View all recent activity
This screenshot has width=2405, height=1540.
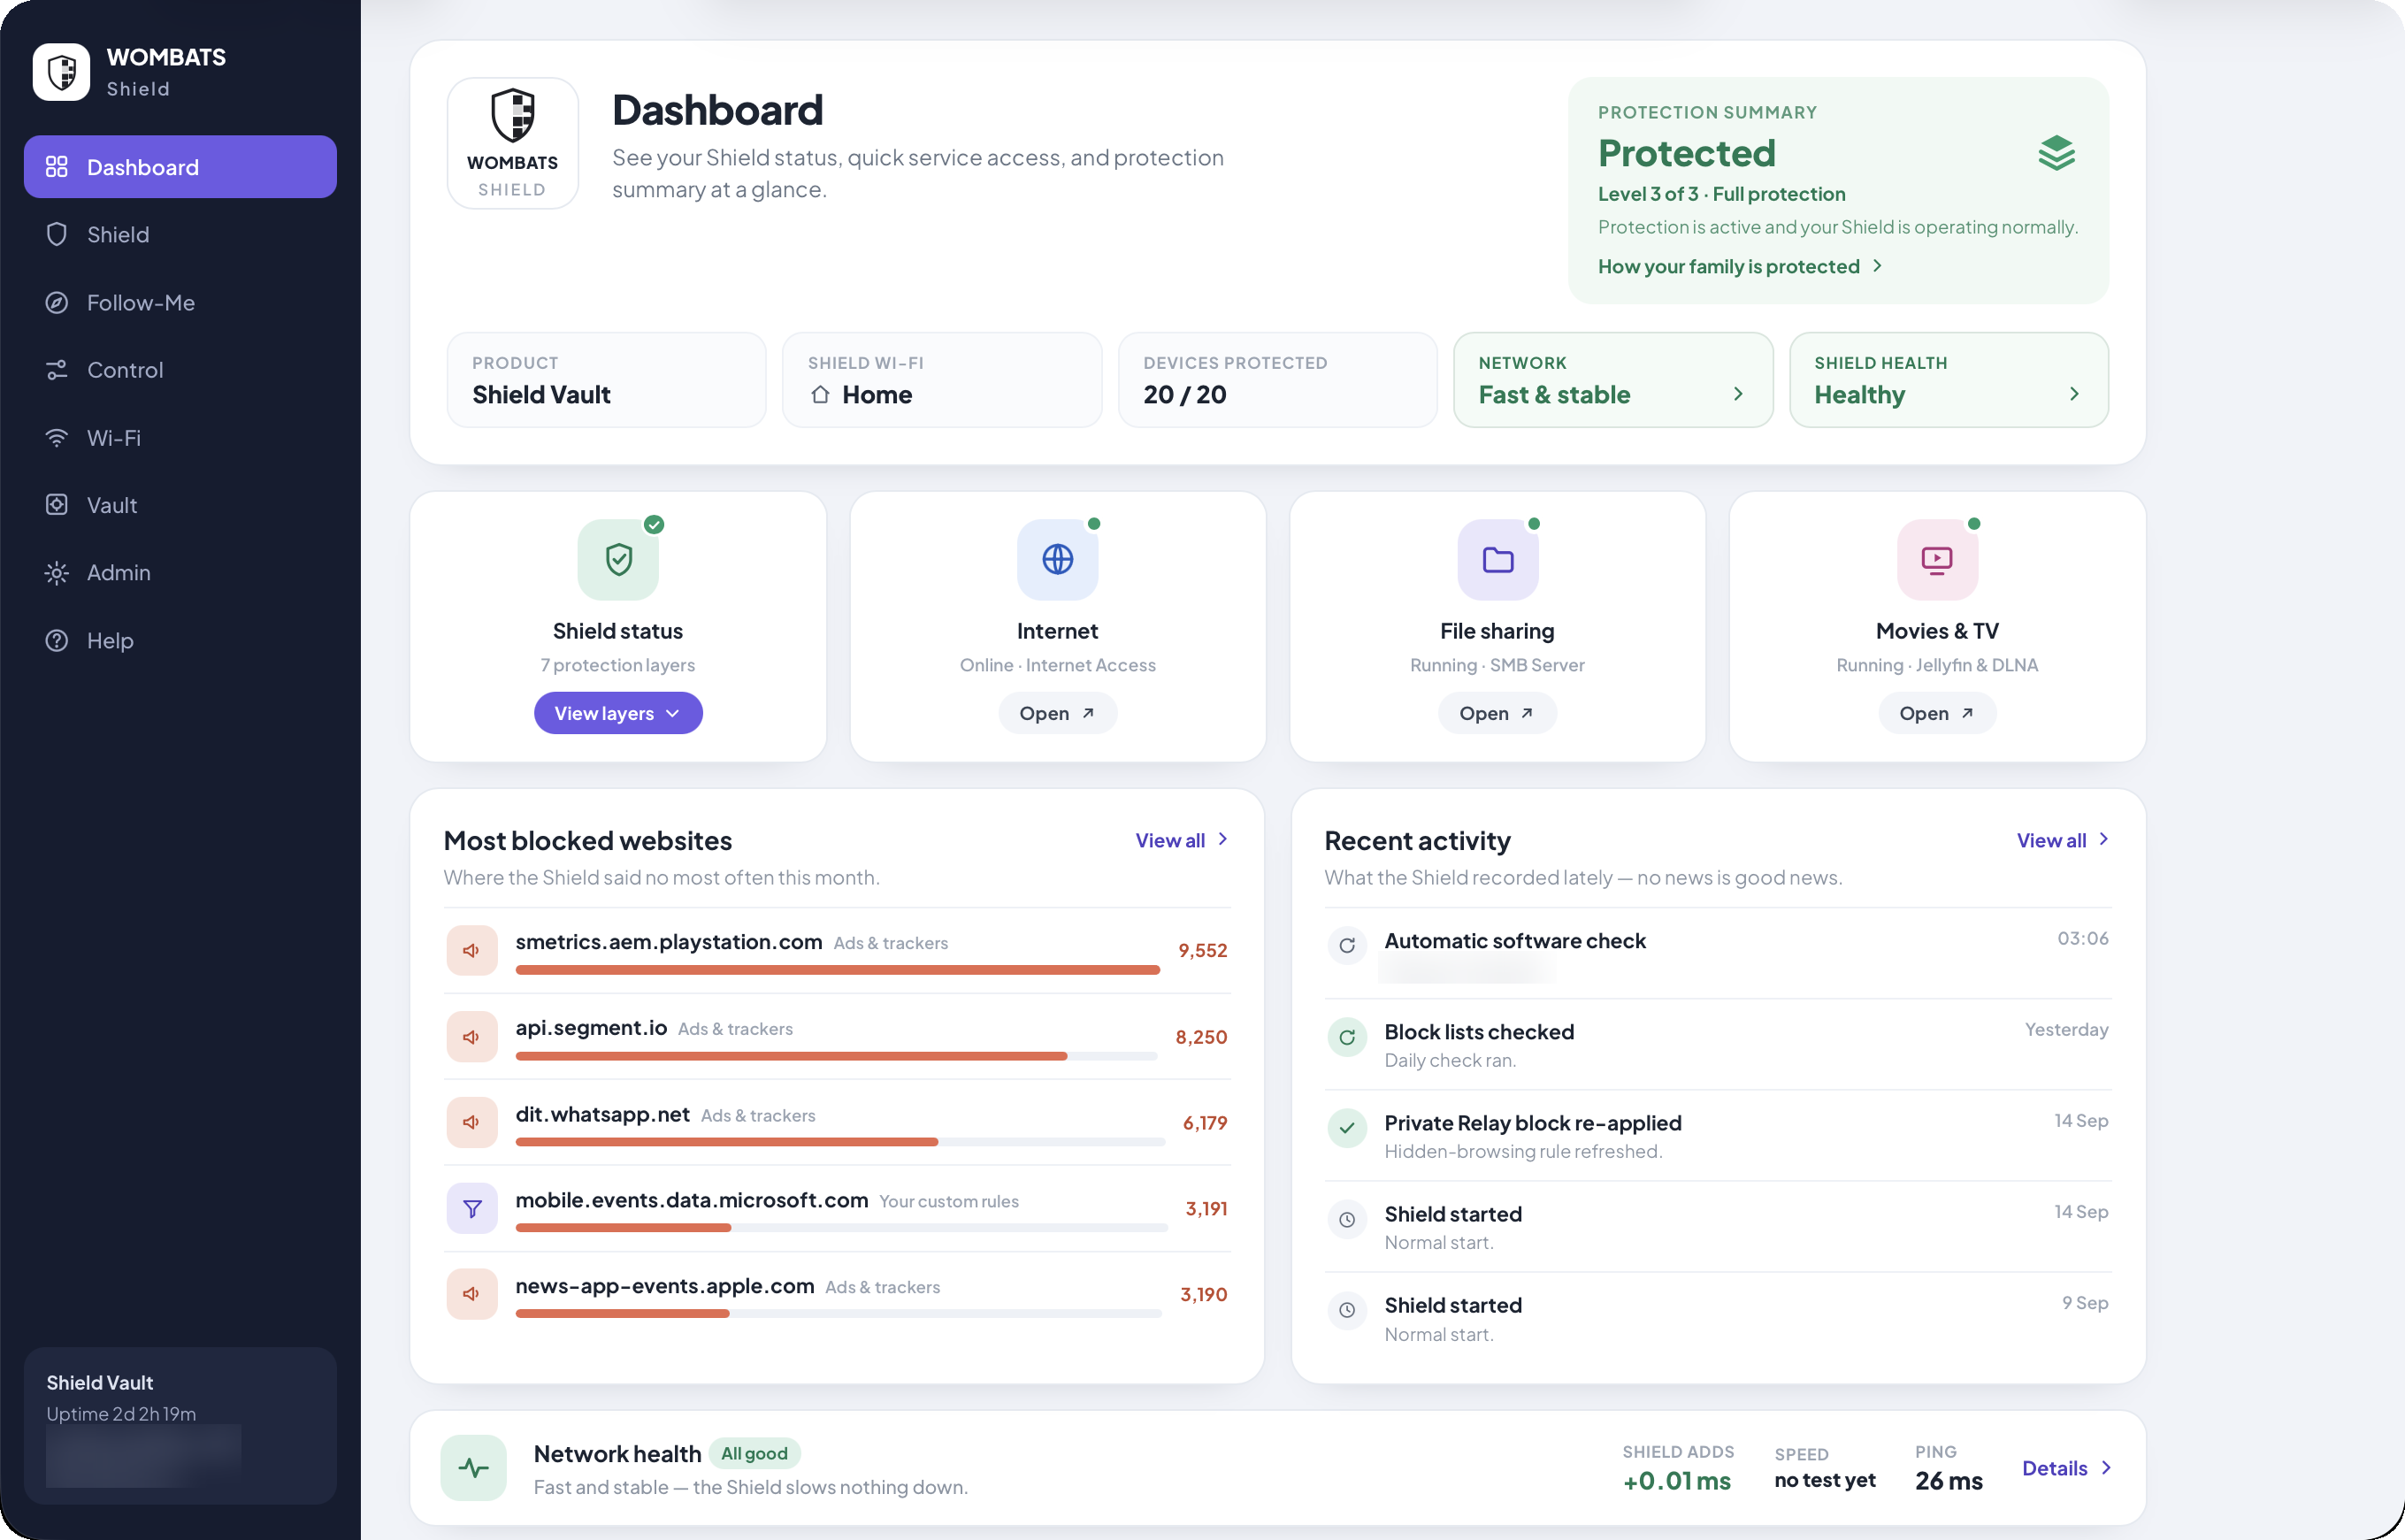coord(2062,840)
